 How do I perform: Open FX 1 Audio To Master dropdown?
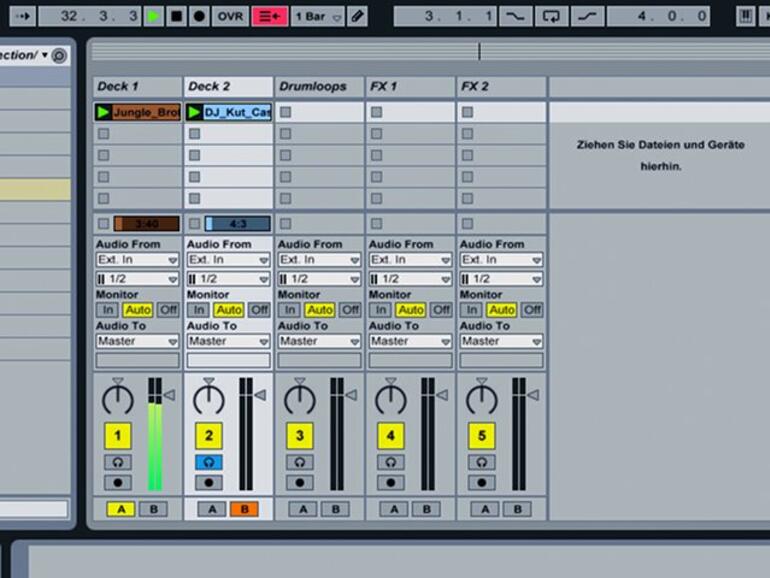410,341
